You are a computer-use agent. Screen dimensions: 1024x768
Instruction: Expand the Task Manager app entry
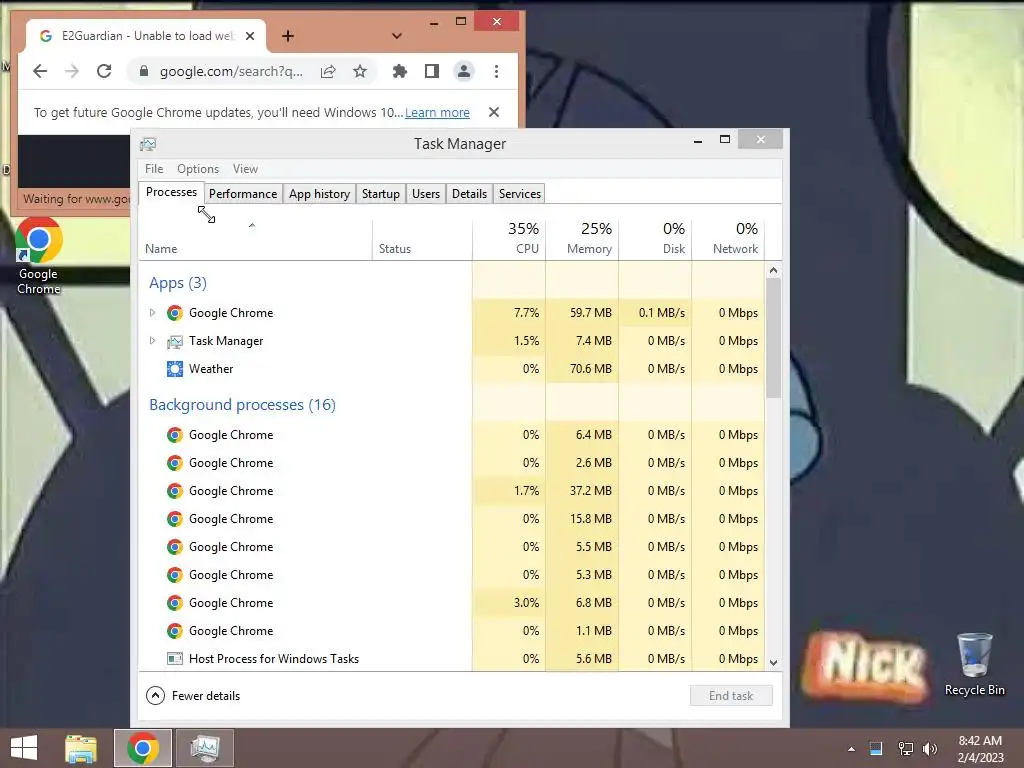[x=152, y=341]
